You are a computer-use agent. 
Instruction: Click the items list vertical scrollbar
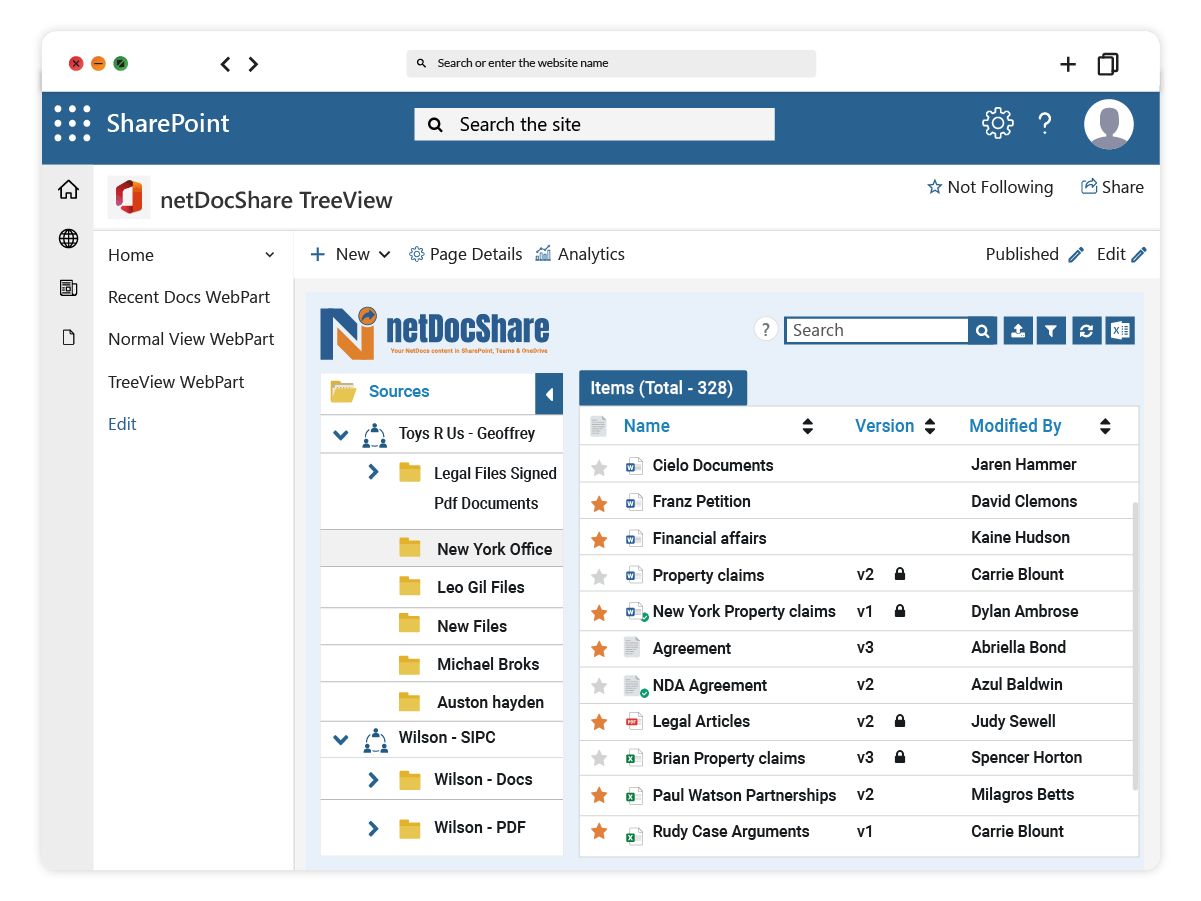tap(1134, 645)
